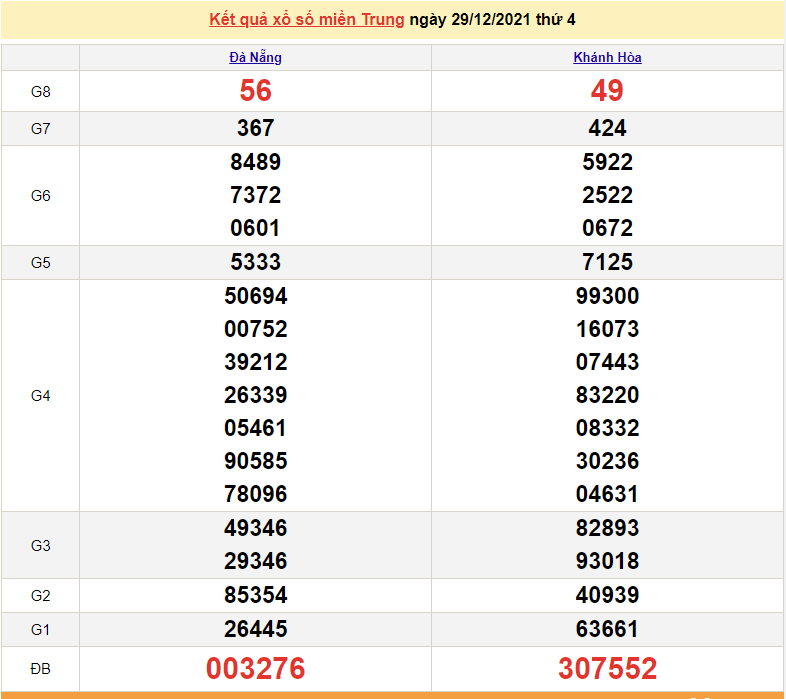The image size is (786, 699).
Task: Select the G5 number 5333
Action: pos(255,262)
